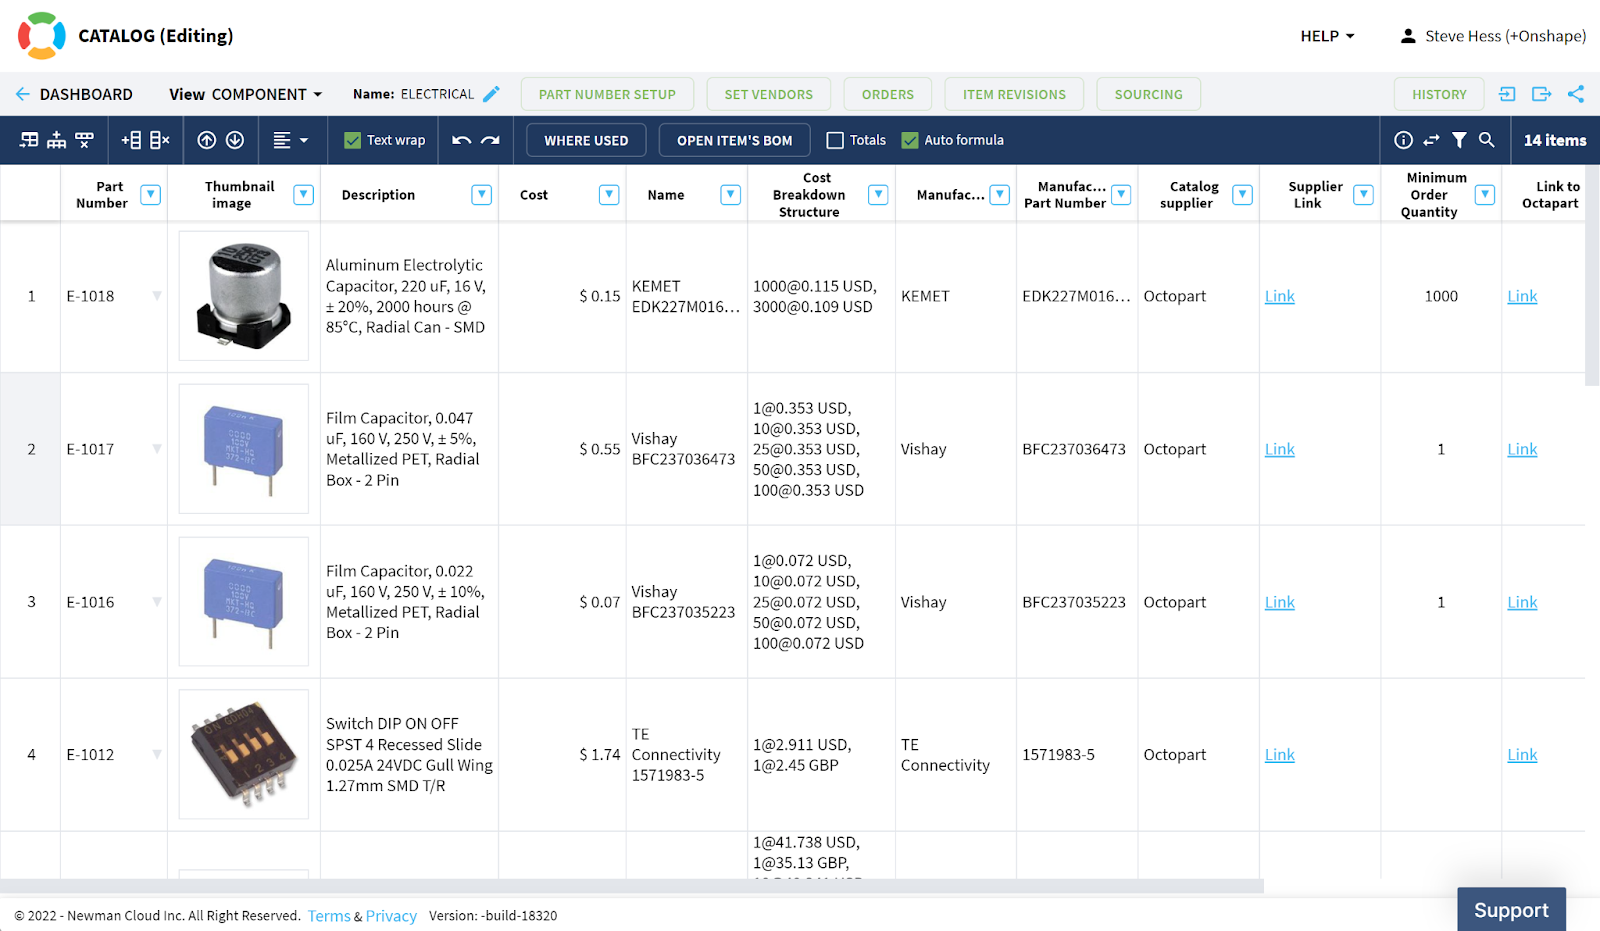Open the ITEM REVISIONS tab
This screenshot has height=931, width=1600.
(1014, 94)
